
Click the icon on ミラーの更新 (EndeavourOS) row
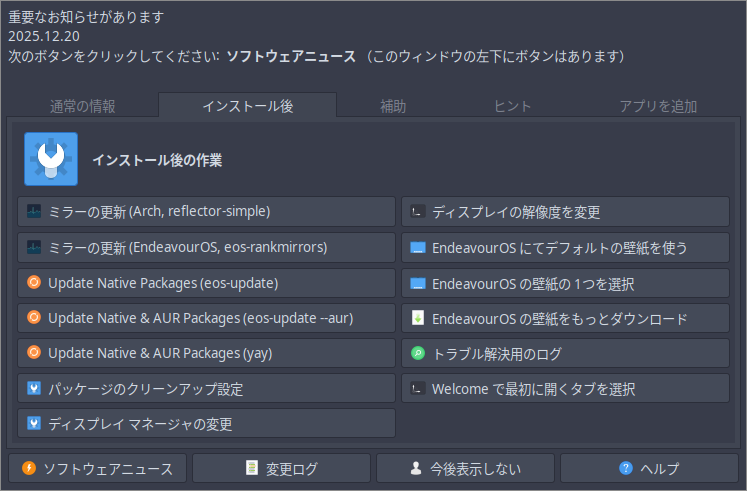tap(34, 247)
